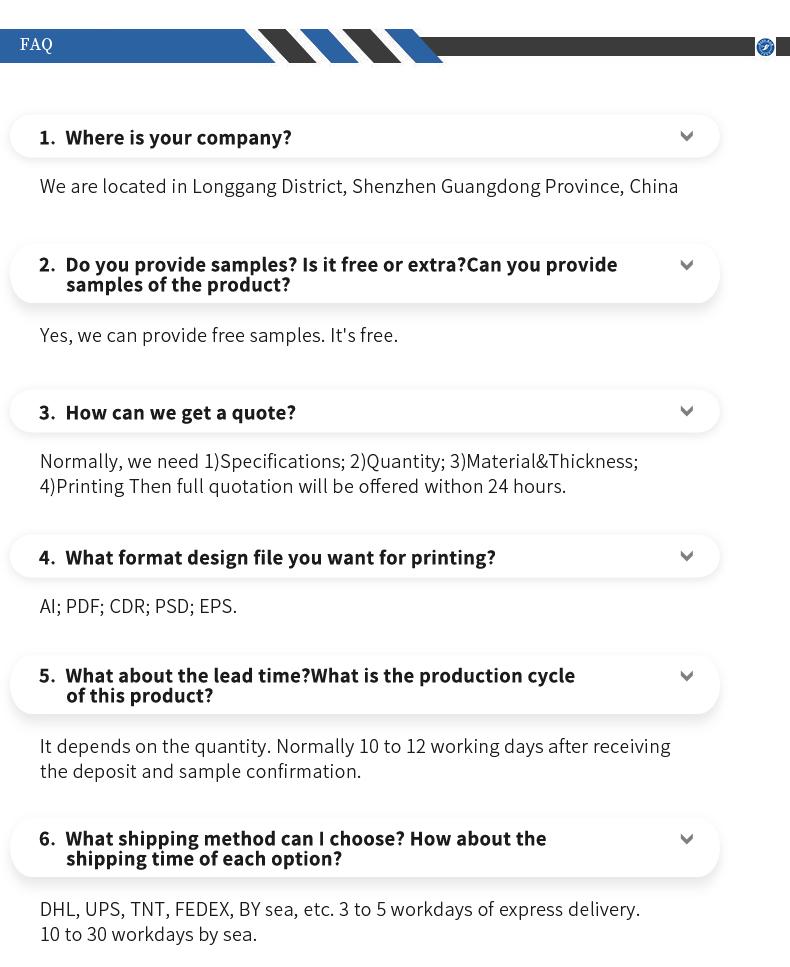Click the '4. What format design file' question title

click(x=268, y=558)
